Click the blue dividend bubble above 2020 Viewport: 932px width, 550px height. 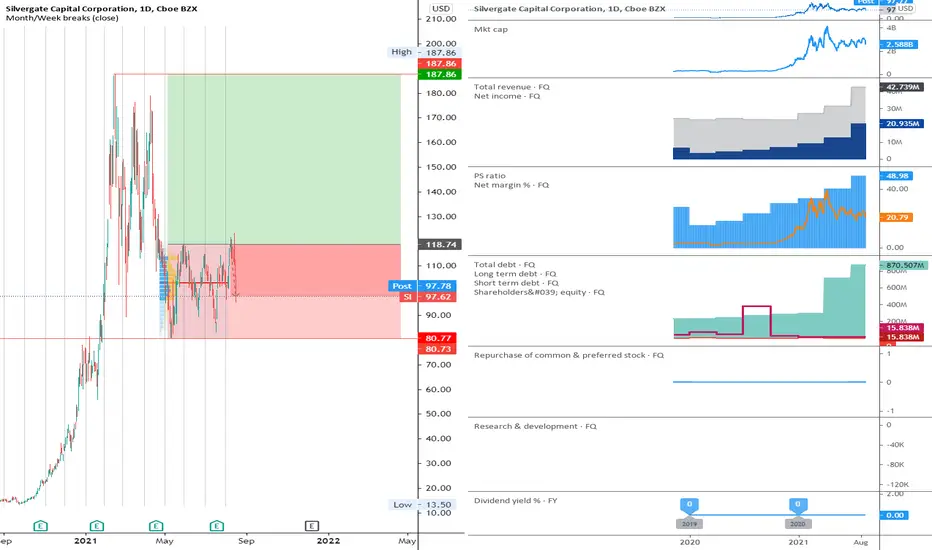(798, 505)
